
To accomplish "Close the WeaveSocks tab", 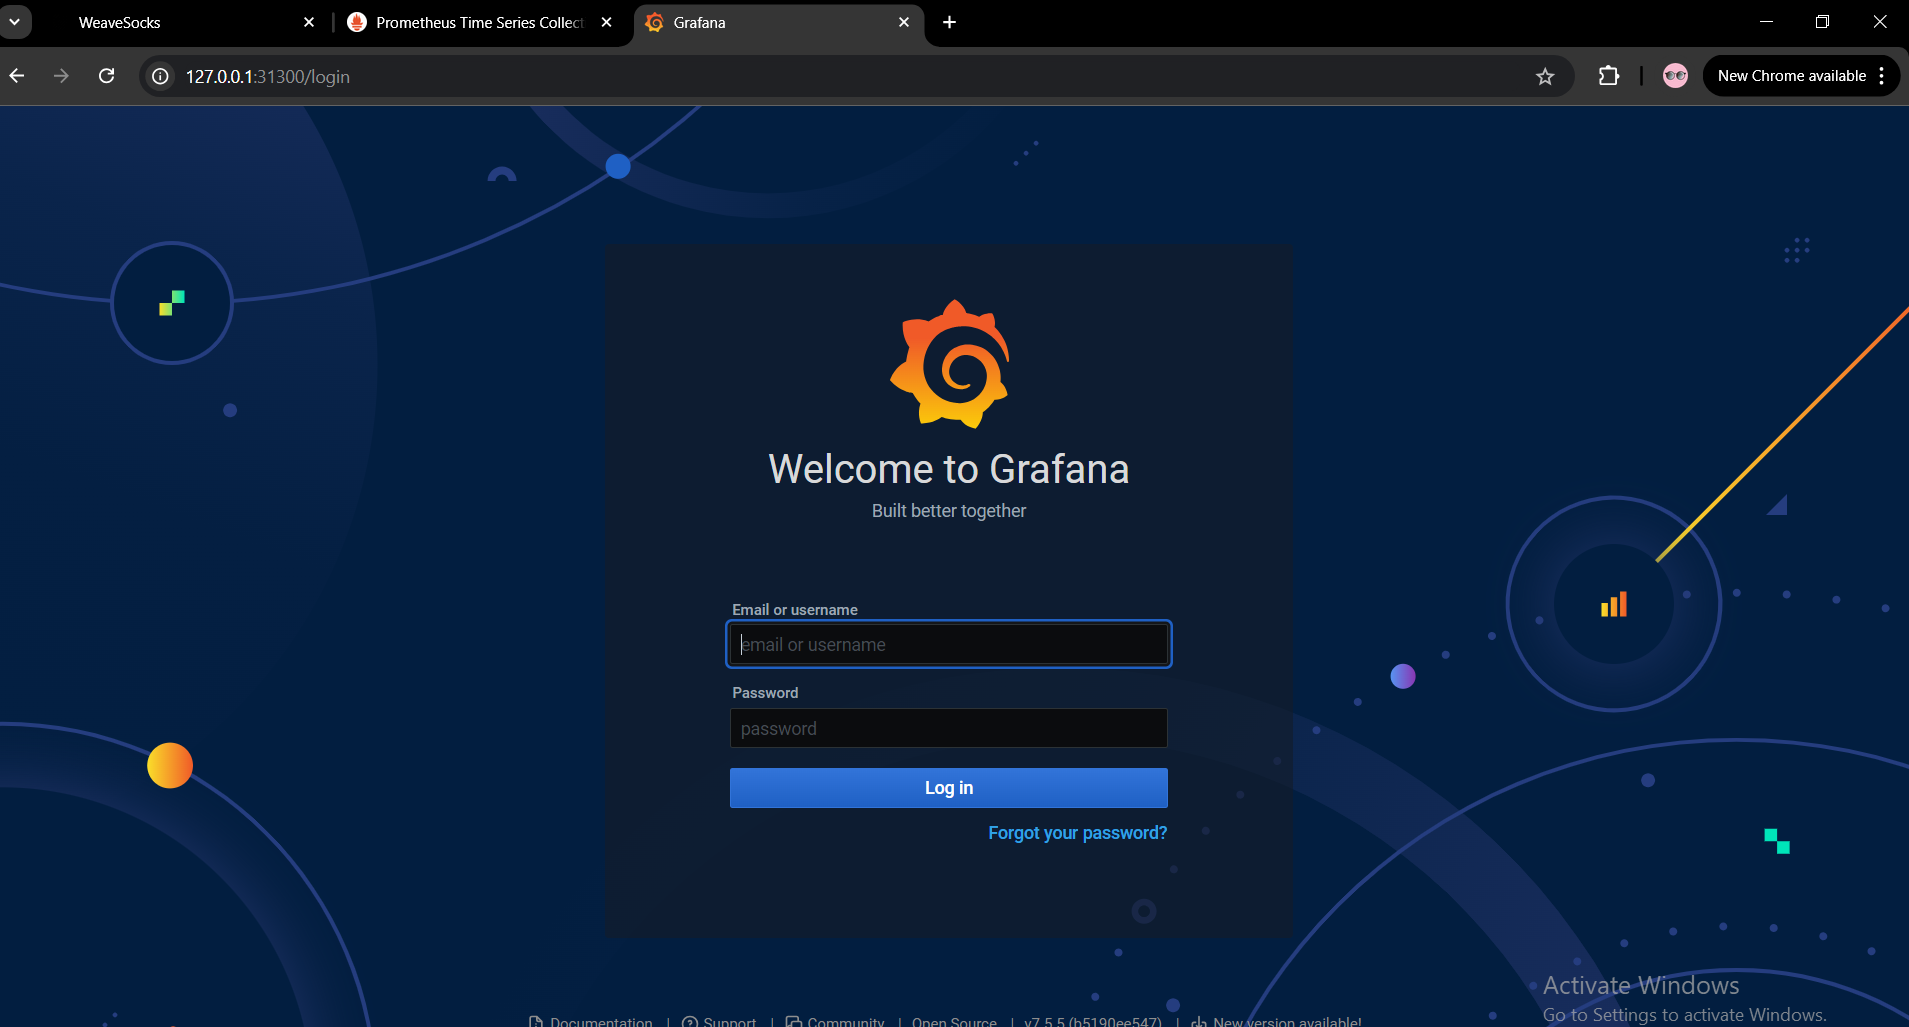I will coord(309,22).
